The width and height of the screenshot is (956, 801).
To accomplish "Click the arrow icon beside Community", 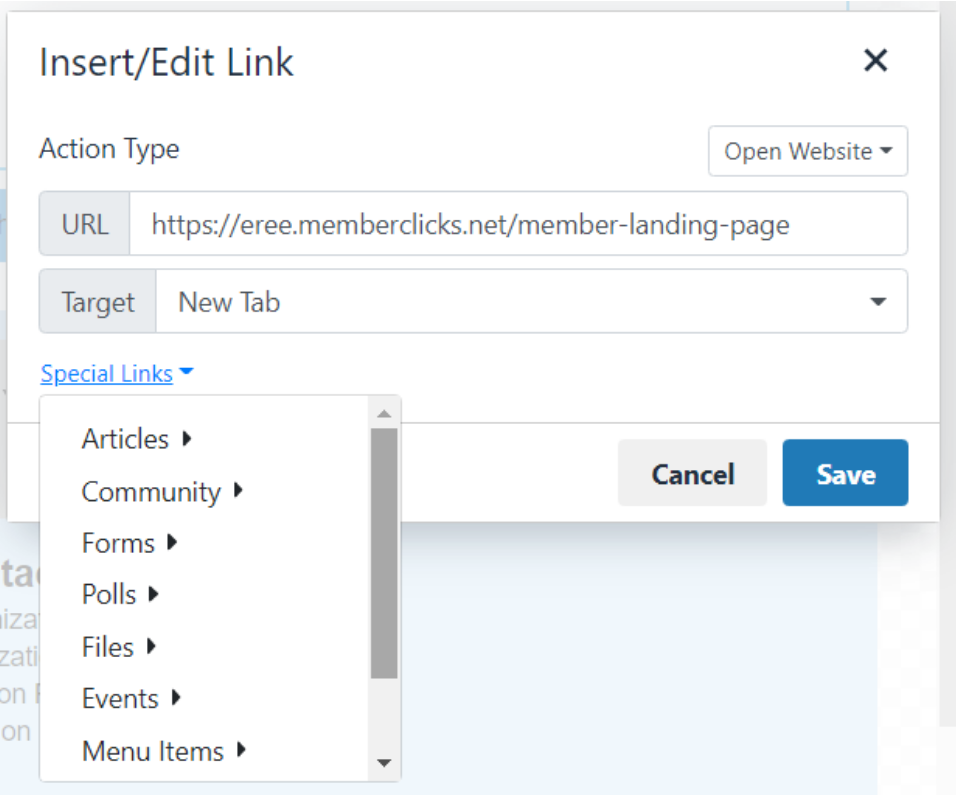I will pyautogui.click(x=238, y=490).
